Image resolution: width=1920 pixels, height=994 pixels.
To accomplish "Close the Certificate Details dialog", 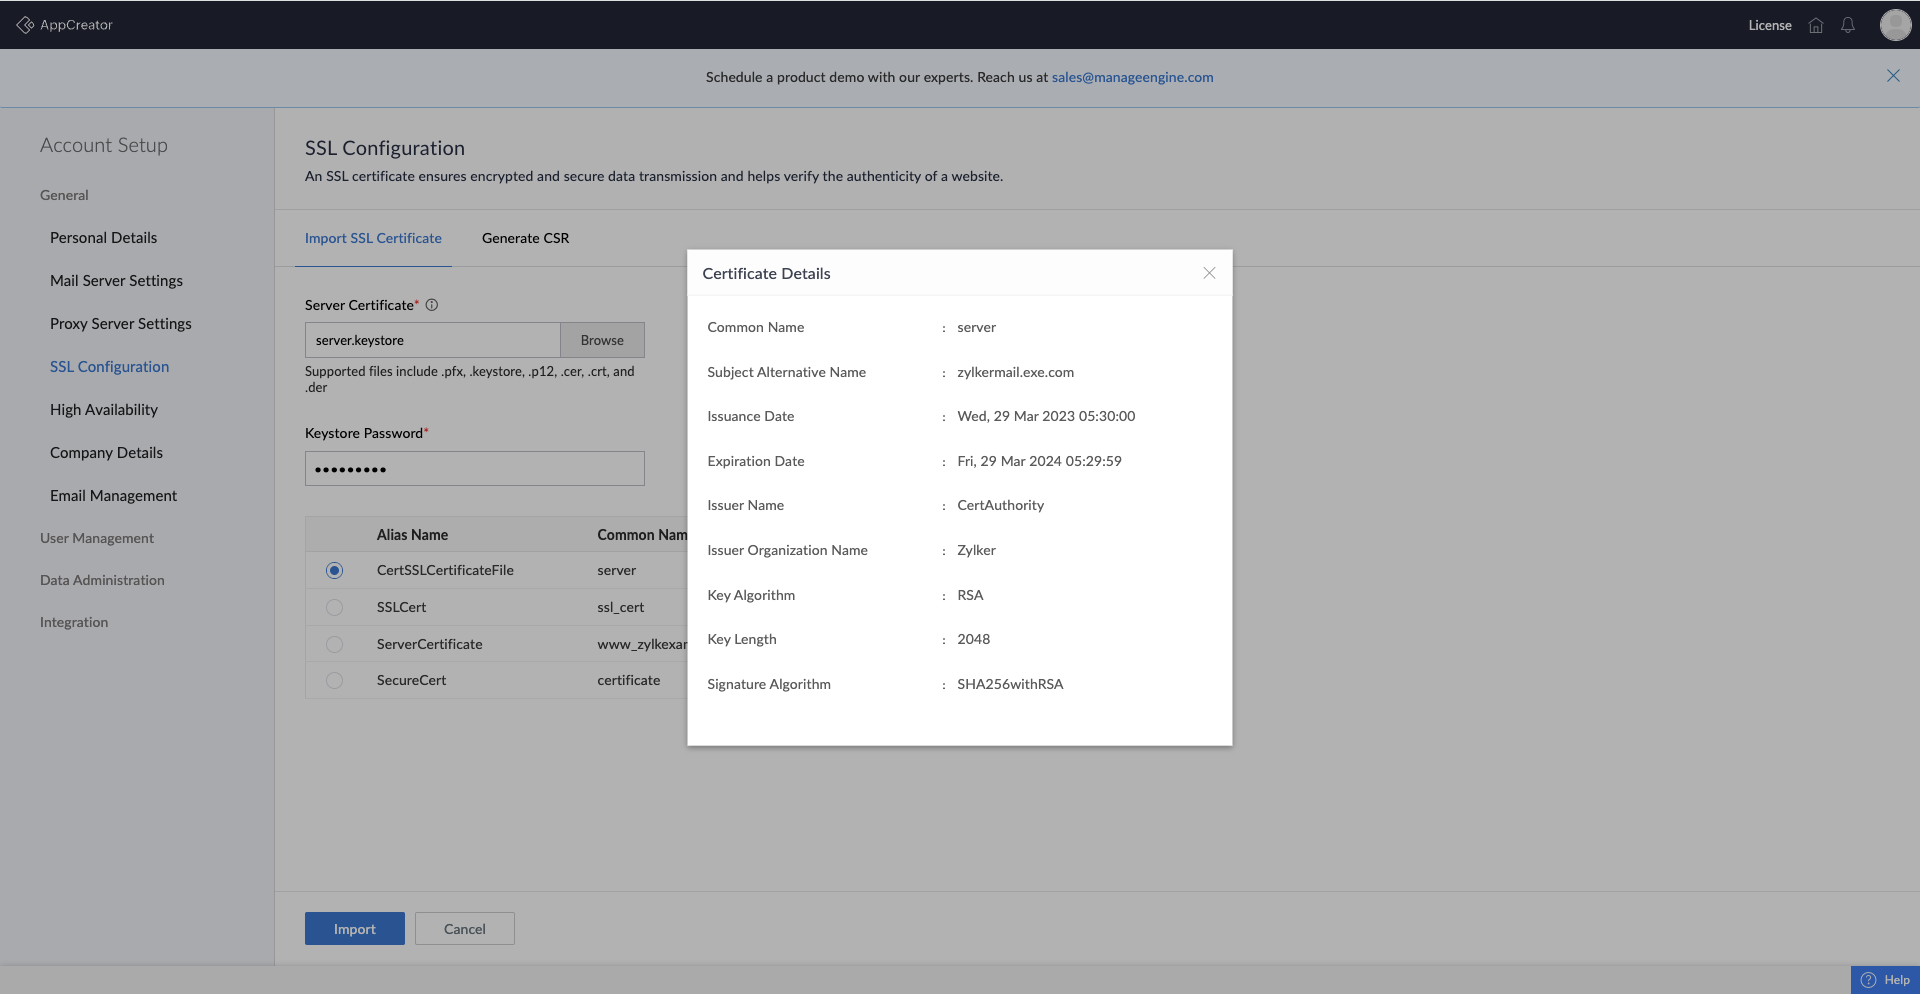I will [1209, 273].
